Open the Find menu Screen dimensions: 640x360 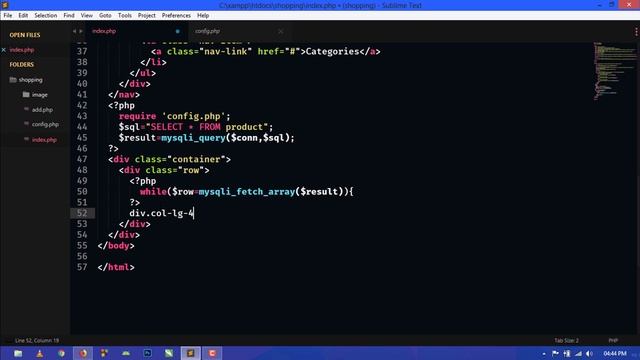(x=69, y=16)
